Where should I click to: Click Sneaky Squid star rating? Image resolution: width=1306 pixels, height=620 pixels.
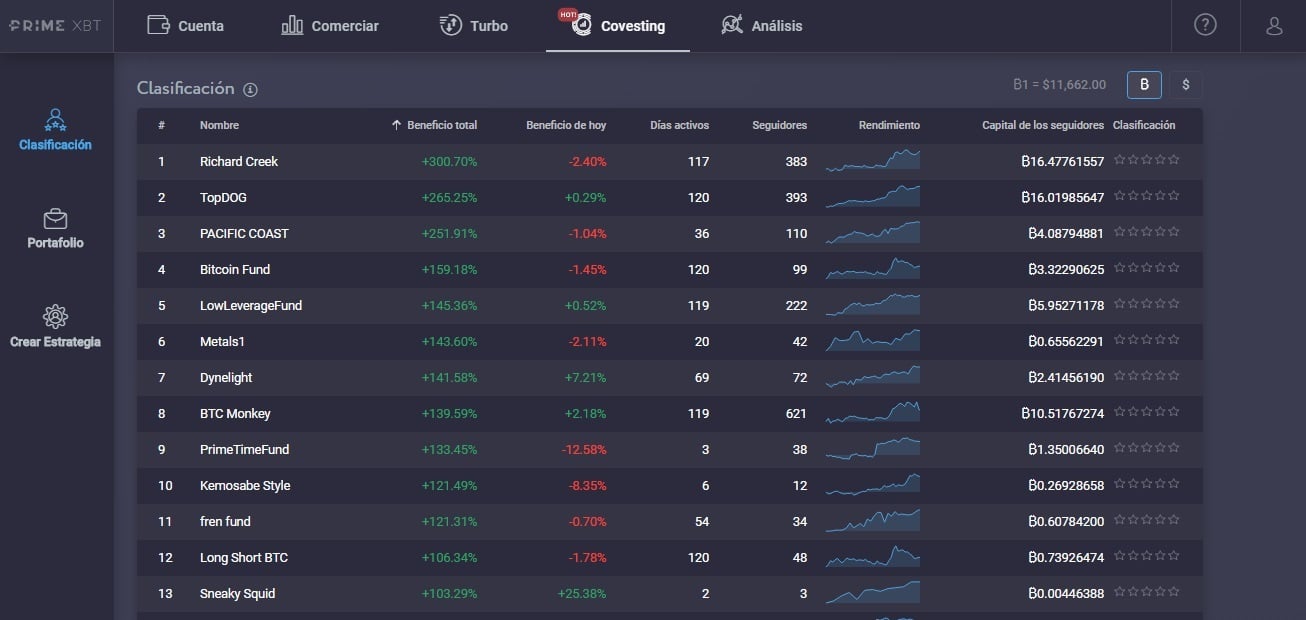click(x=1147, y=592)
